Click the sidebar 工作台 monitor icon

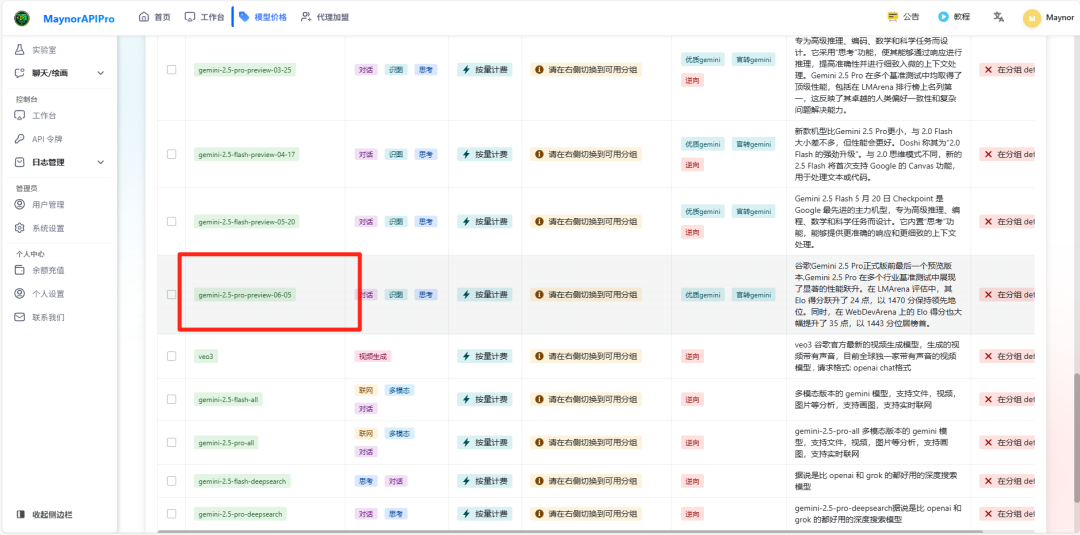(x=19, y=116)
